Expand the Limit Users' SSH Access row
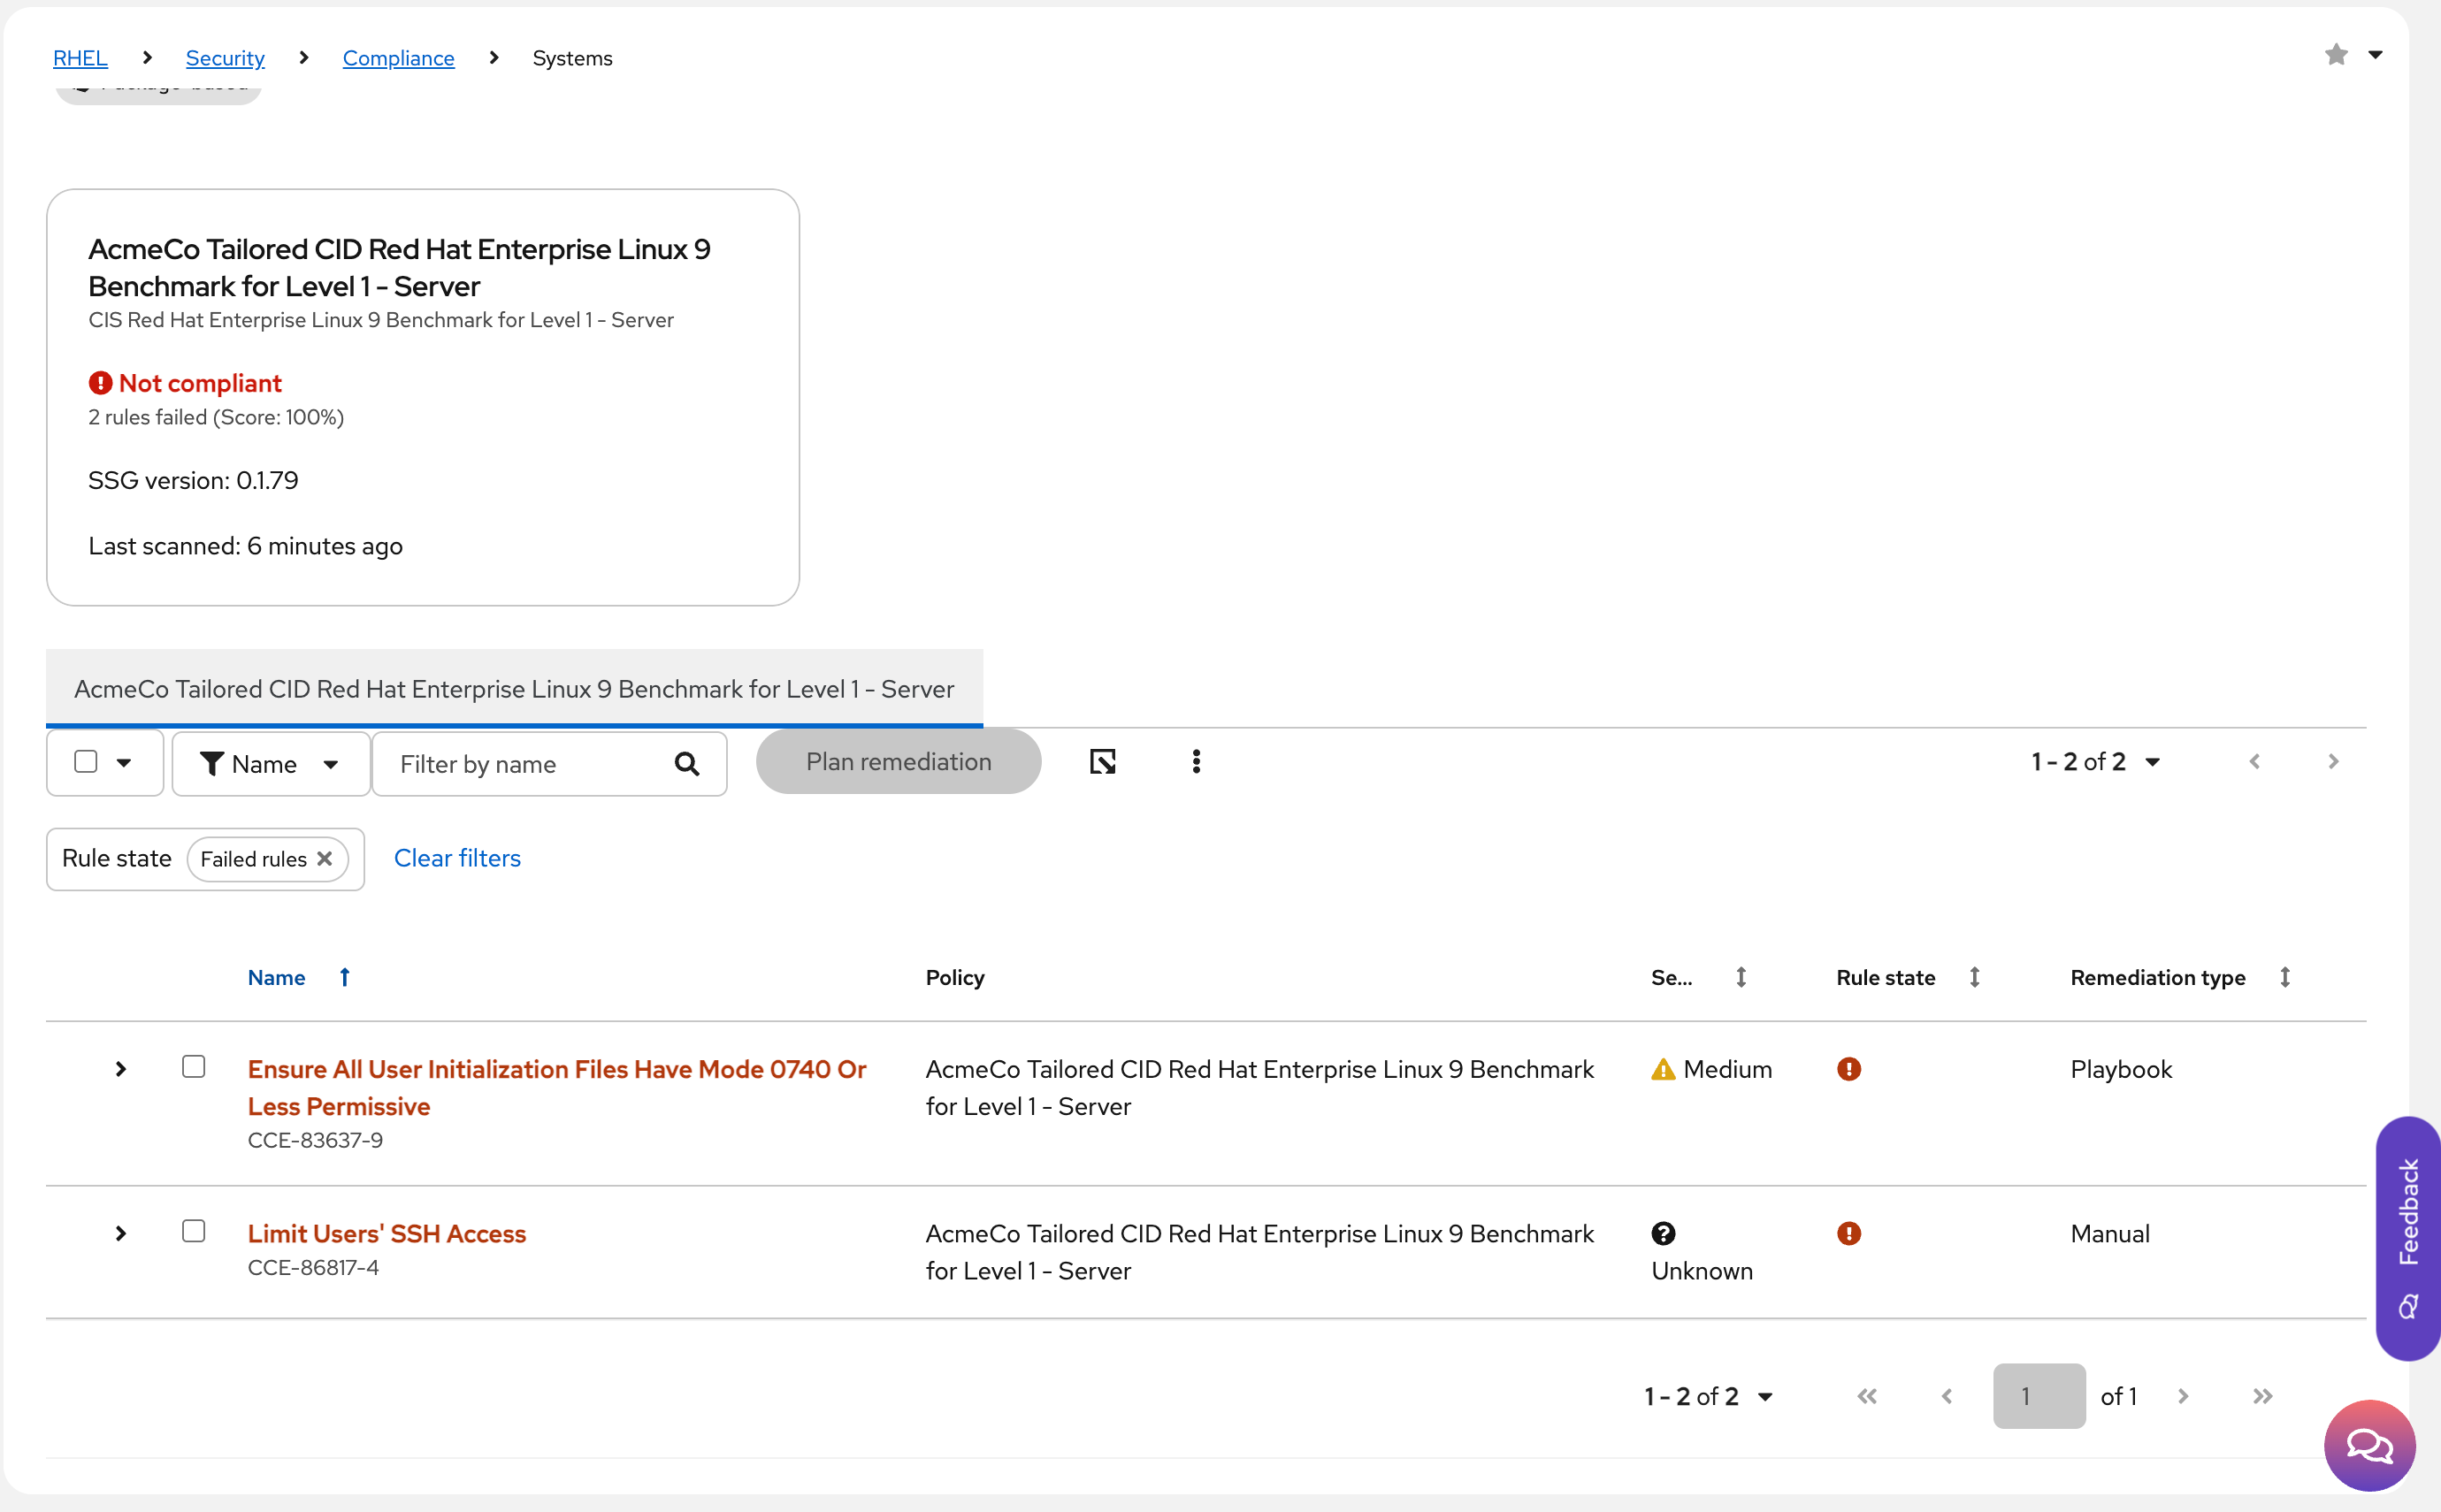This screenshot has width=2441, height=1512. 121,1233
